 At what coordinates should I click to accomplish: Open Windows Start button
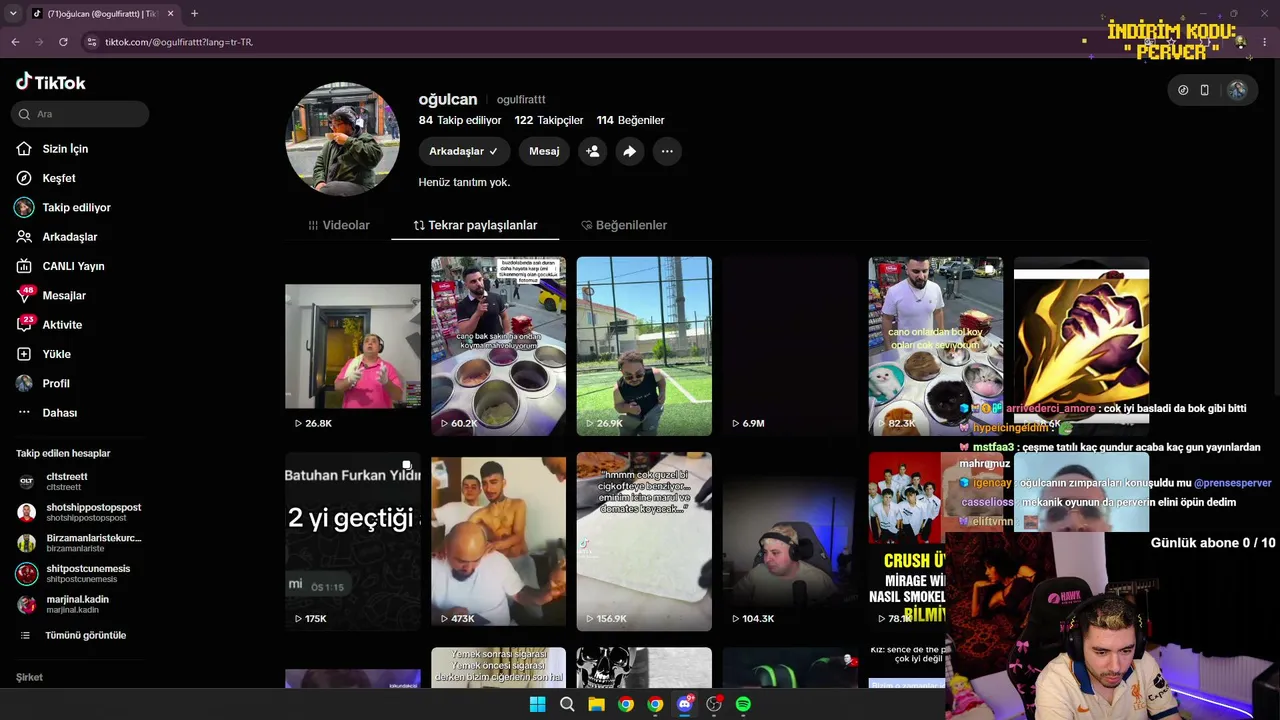point(537,704)
